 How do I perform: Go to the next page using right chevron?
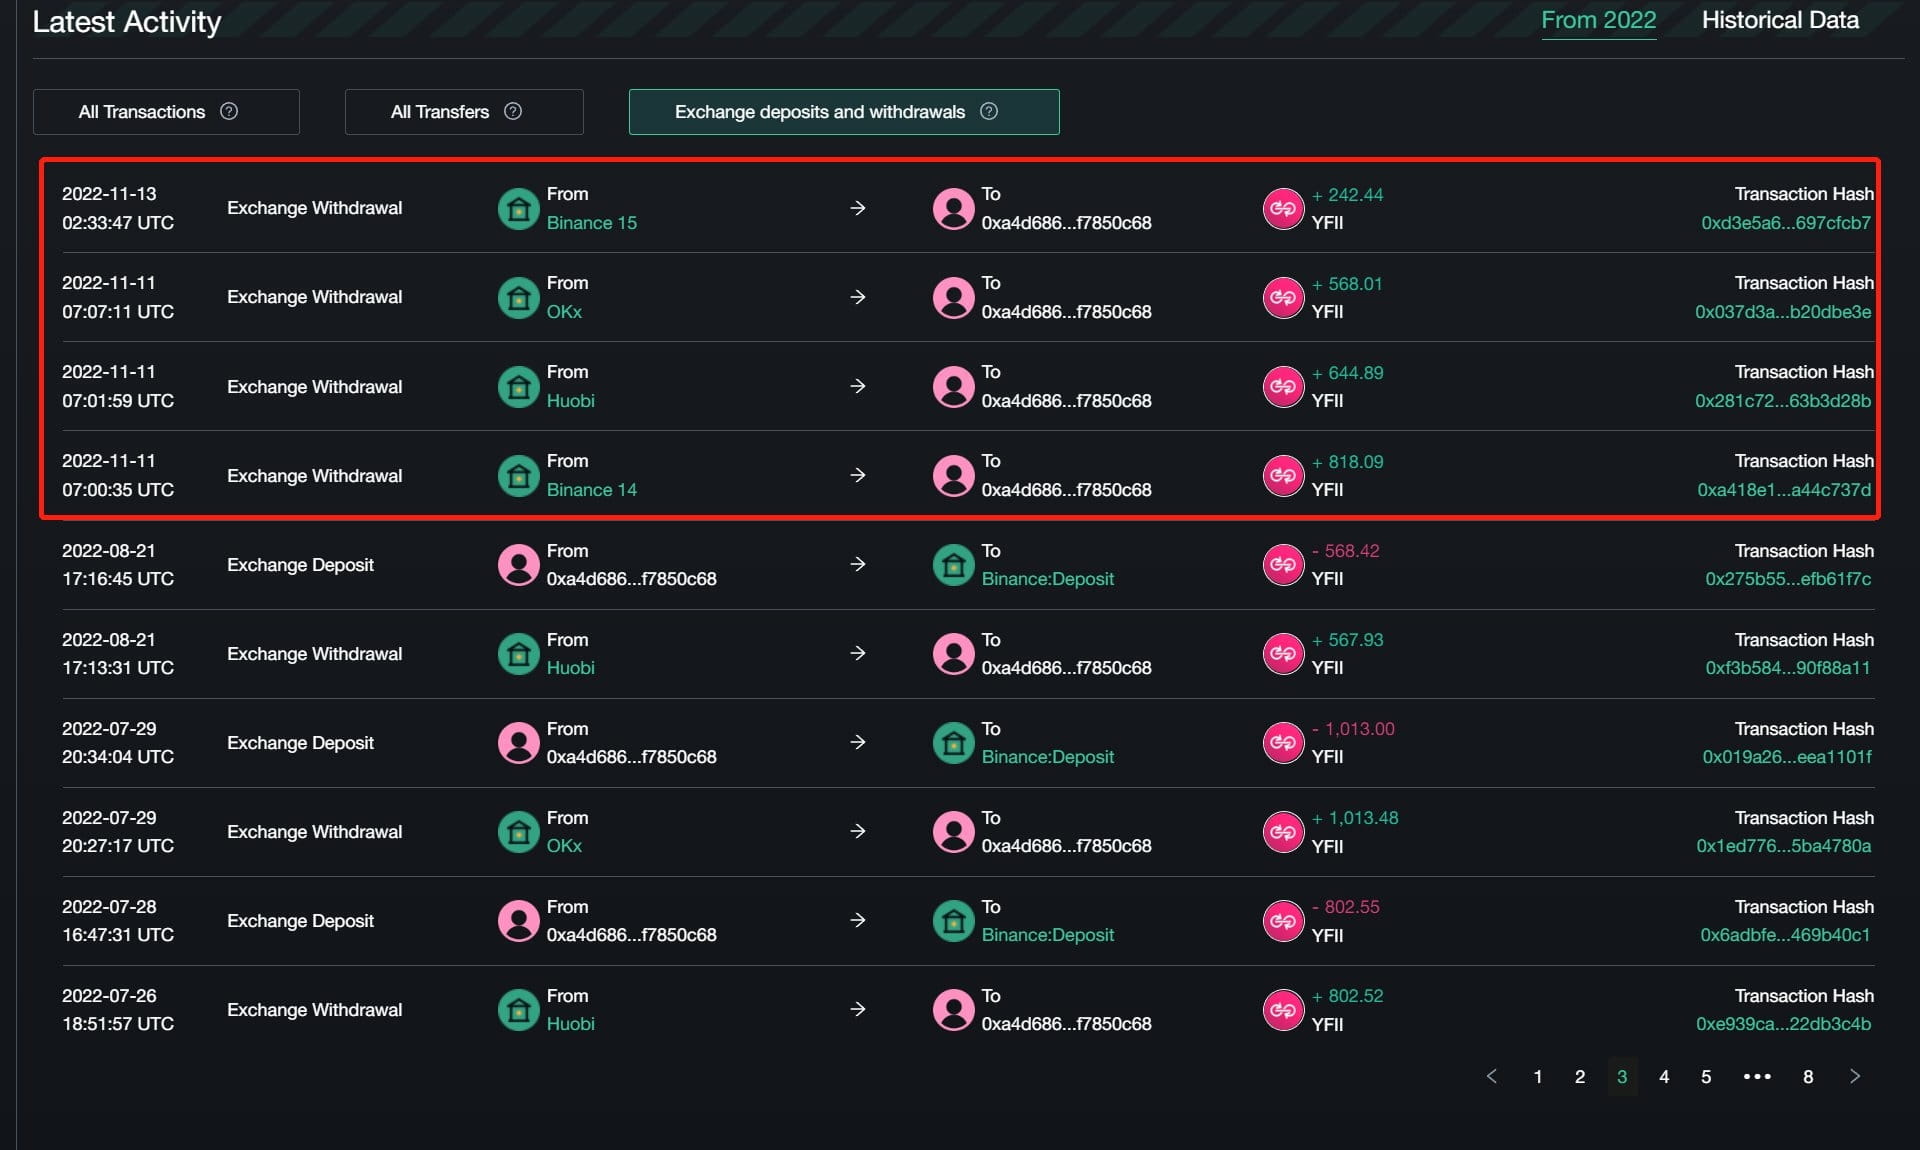coord(1855,1076)
